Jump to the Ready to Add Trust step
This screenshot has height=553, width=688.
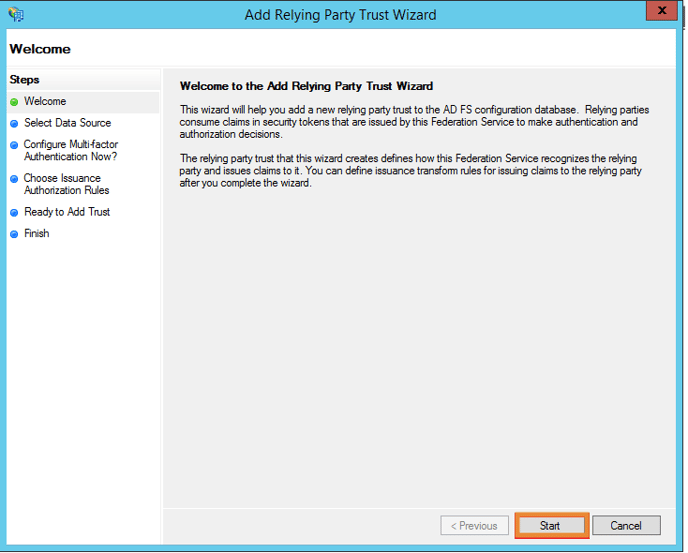pyautogui.click(x=67, y=212)
